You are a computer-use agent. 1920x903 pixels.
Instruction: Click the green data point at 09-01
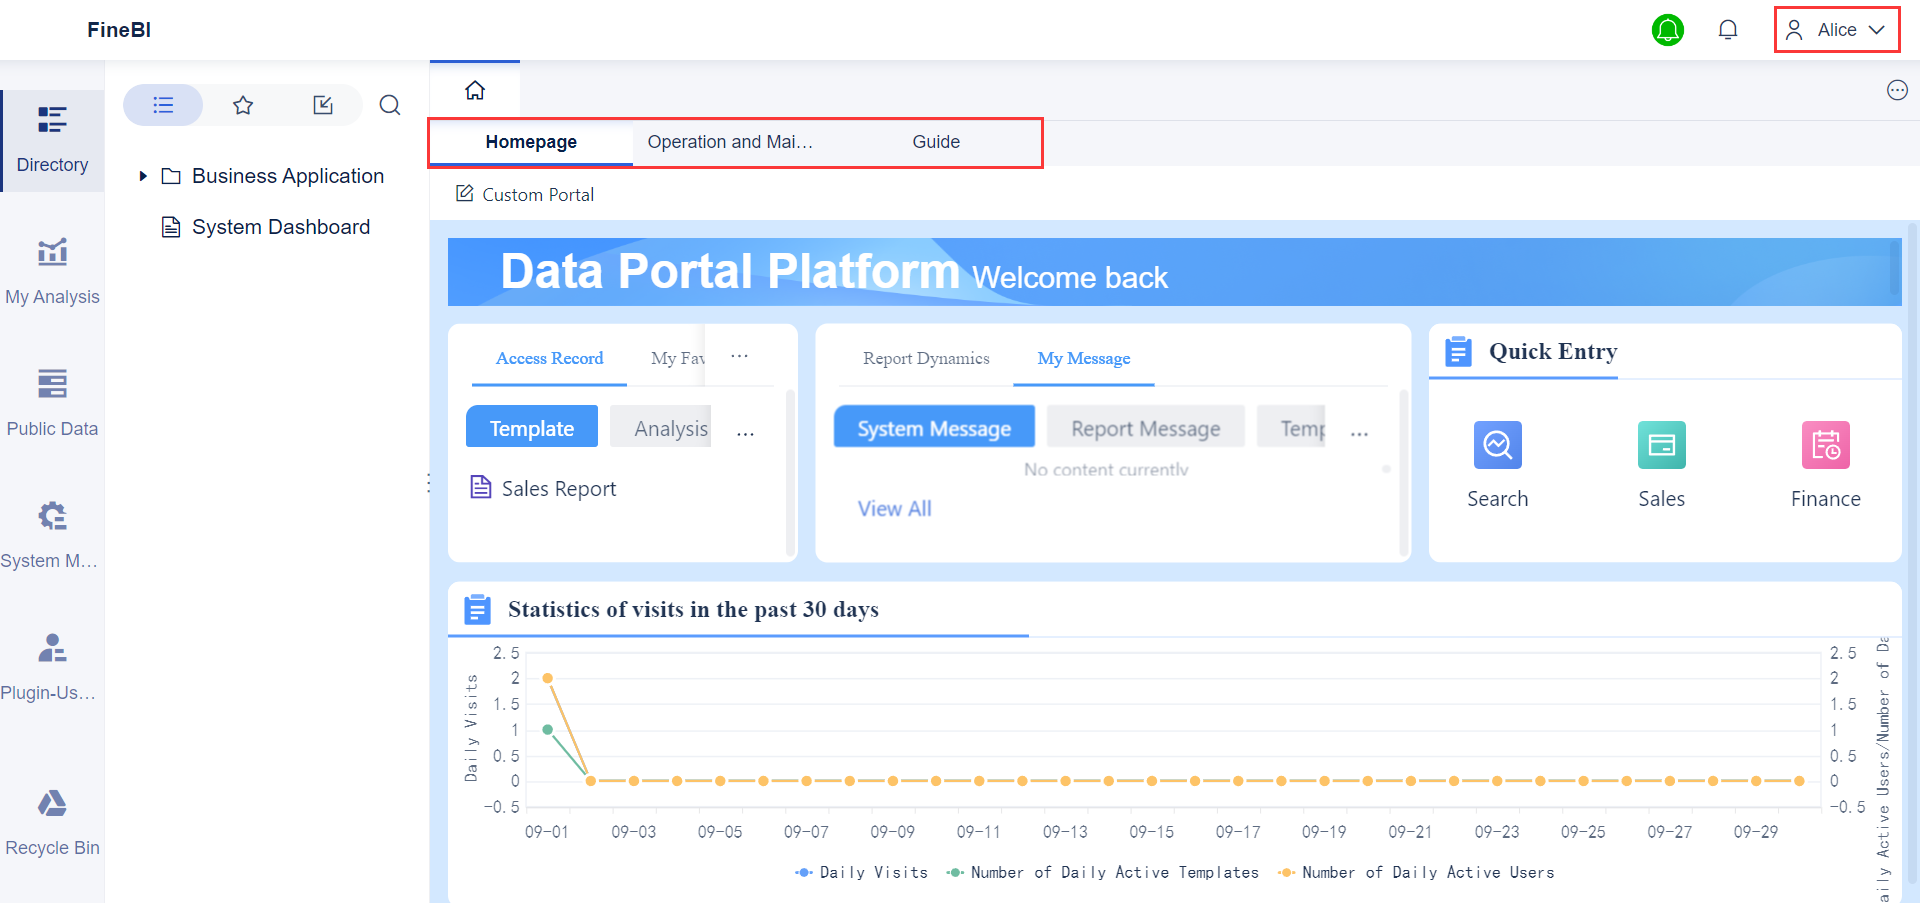click(547, 730)
